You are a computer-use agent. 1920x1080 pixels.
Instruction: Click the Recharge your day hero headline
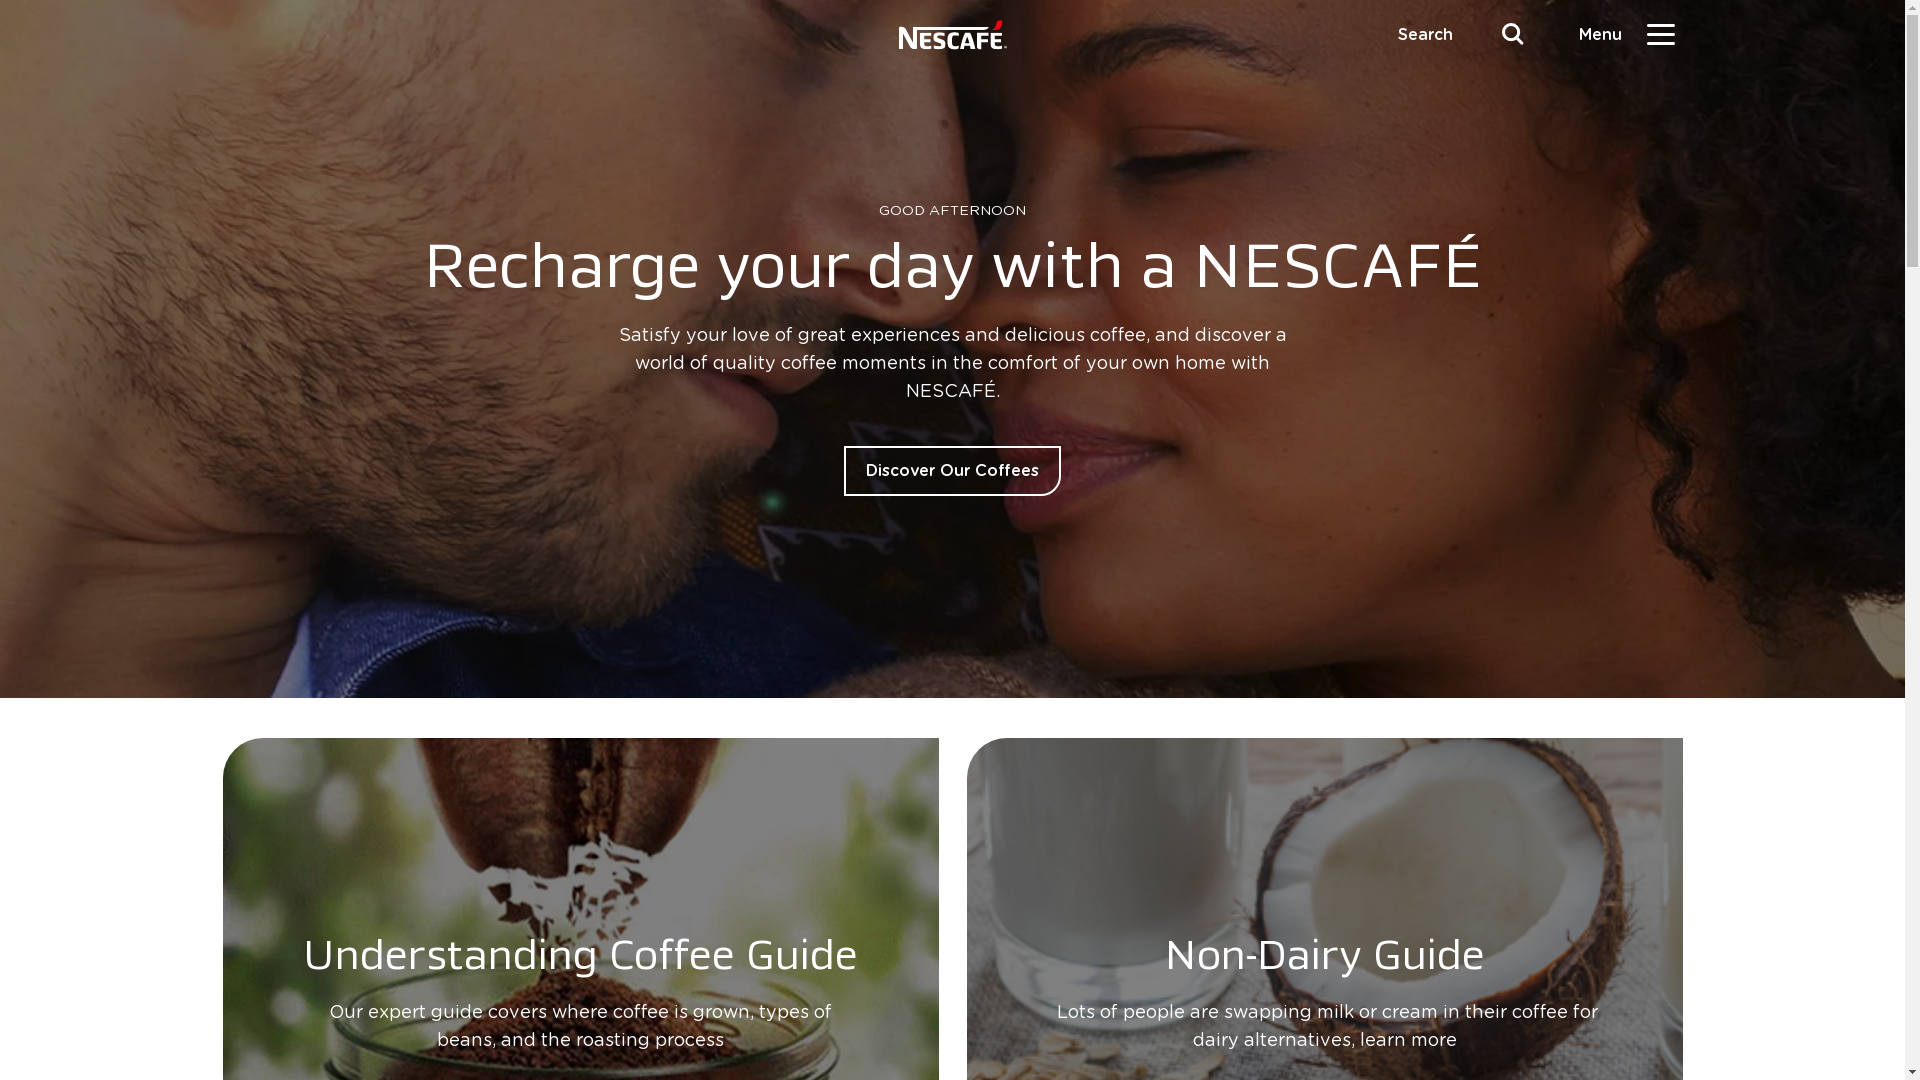952,267
